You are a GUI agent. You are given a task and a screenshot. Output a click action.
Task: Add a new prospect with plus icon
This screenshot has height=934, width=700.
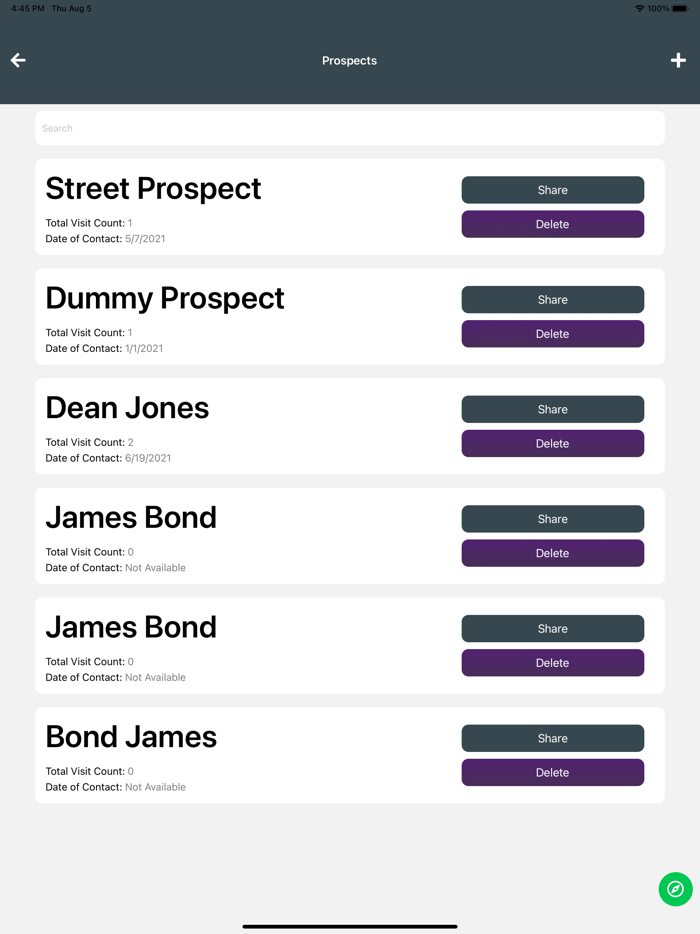point(678,60)
